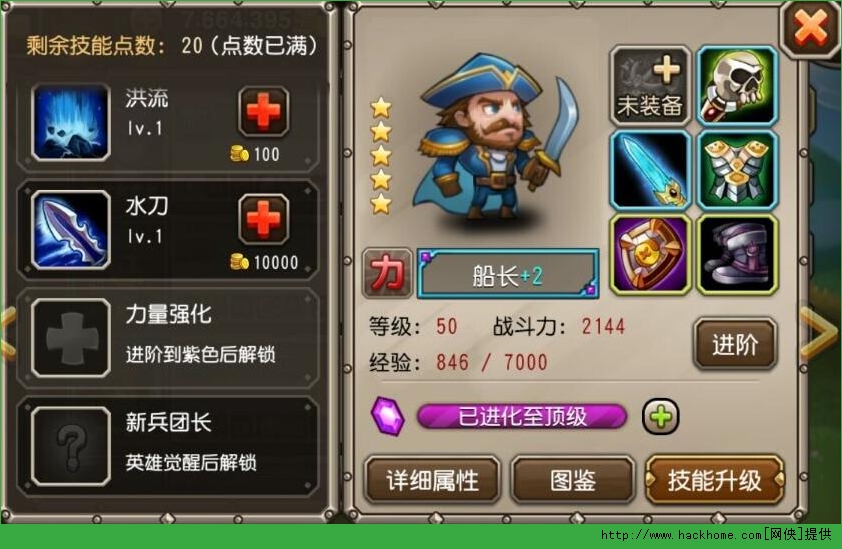
Task: Open the 技能升级 tab
Action: [x=714, y=480]
